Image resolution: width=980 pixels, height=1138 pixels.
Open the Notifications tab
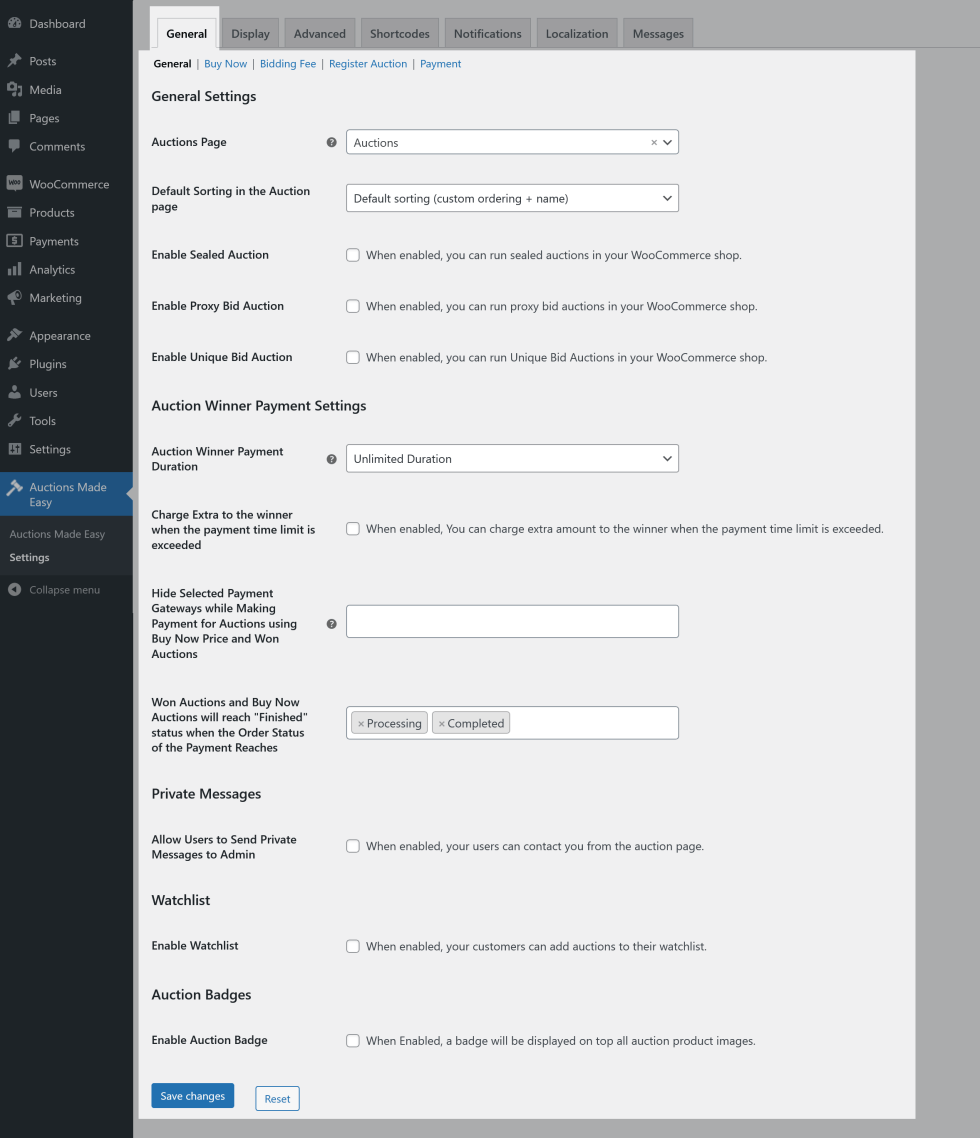coord(487,34)
